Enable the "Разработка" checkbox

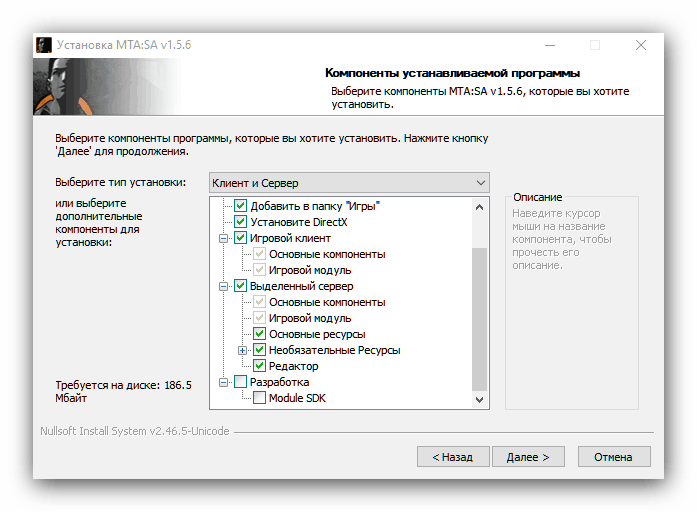point(240,382)
